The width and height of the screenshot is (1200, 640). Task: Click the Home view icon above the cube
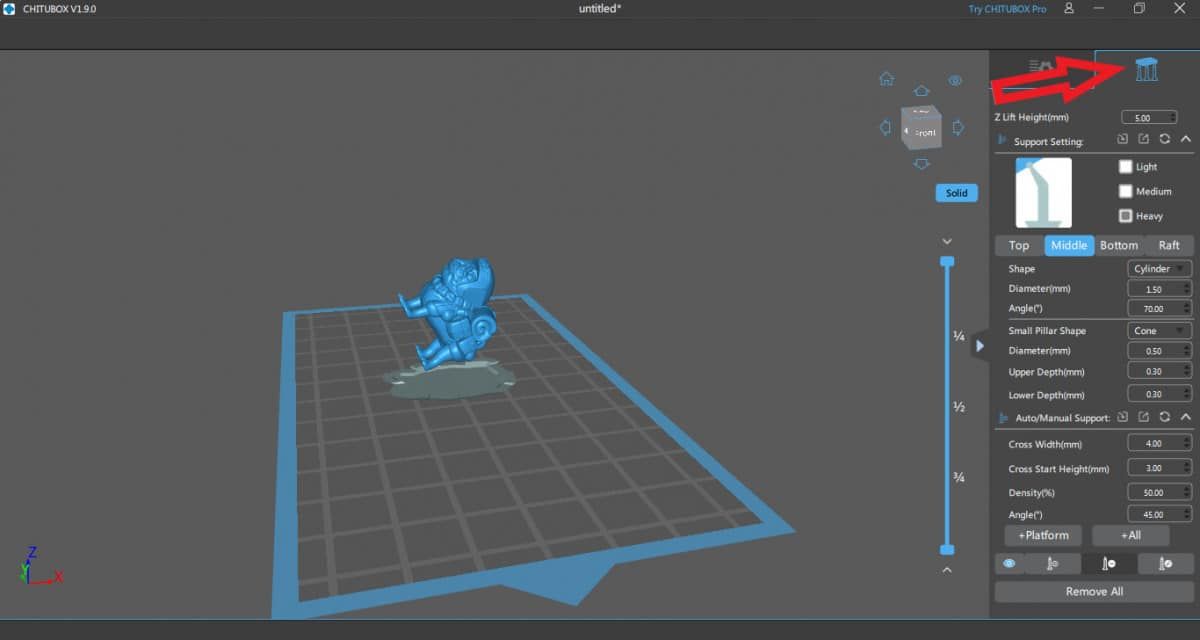(x=886, y=78)
